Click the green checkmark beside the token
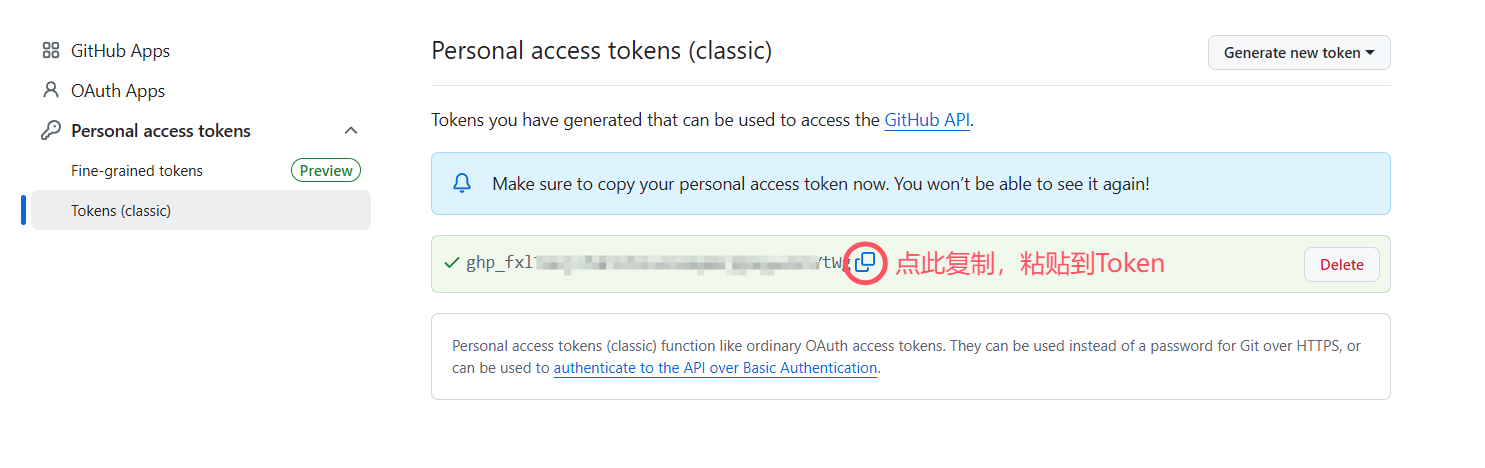Screen dimensions: 1485x468 pos(451,264)
